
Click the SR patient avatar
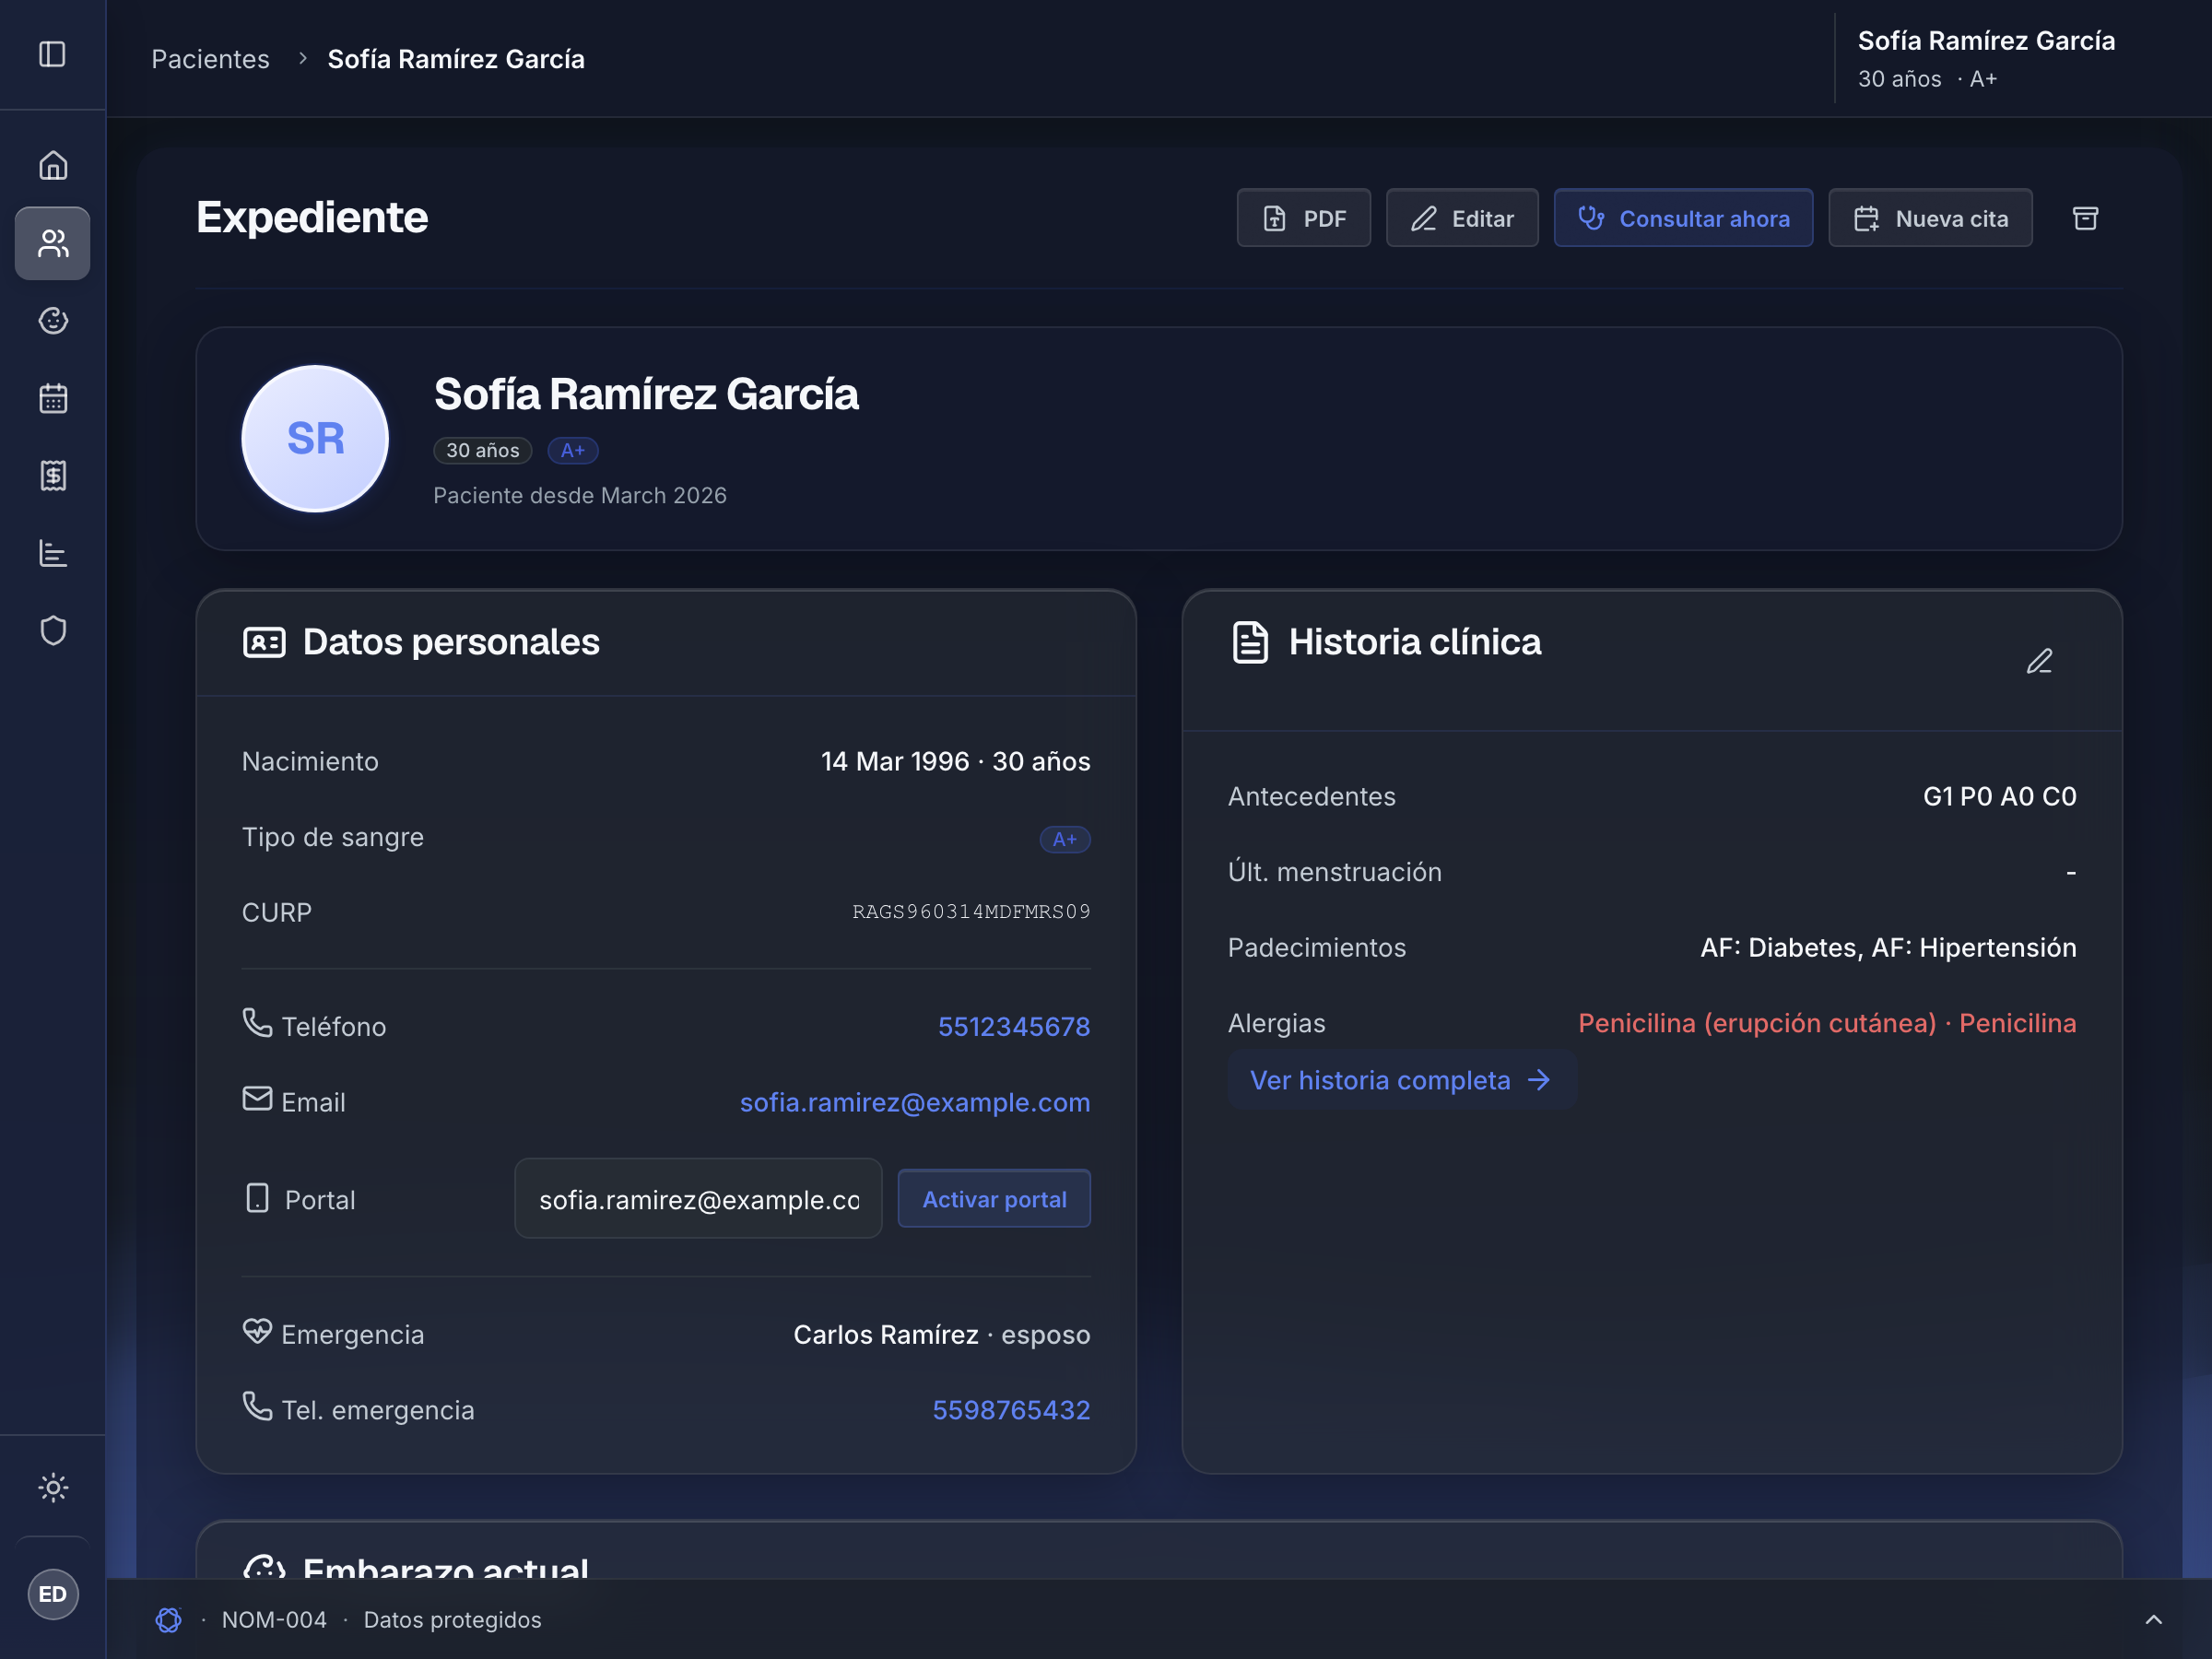tap(315, 438)
